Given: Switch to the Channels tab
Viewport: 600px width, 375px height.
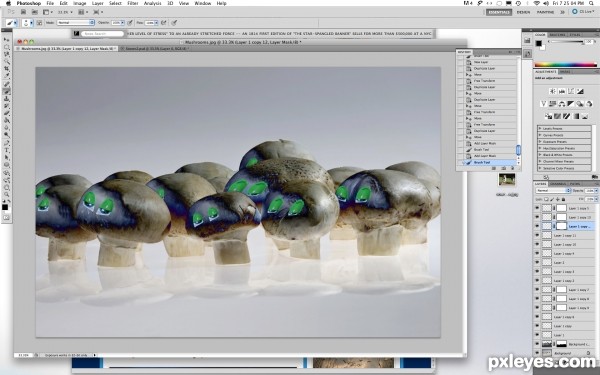Looking at the screenshot, I should click(558, 184).
